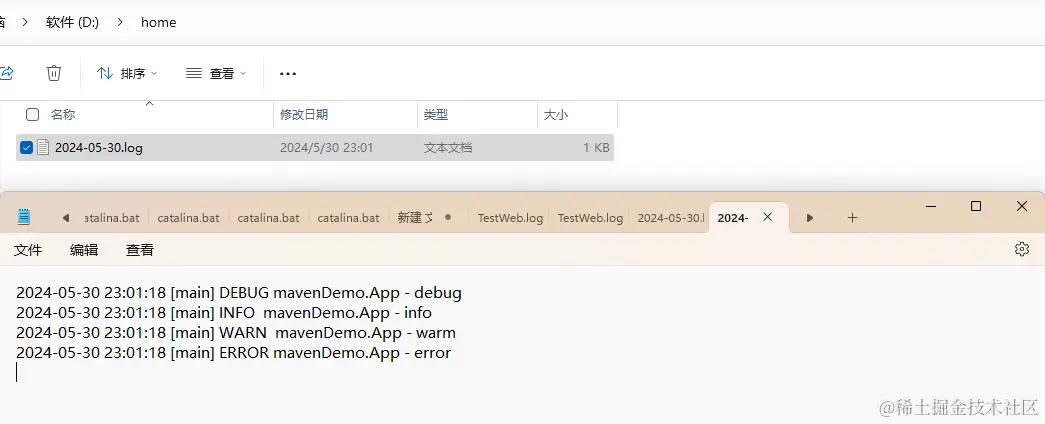Tick the select-all checkbox beside 名称
Viewport: 1045px width, 424px height.
(32, 114)
